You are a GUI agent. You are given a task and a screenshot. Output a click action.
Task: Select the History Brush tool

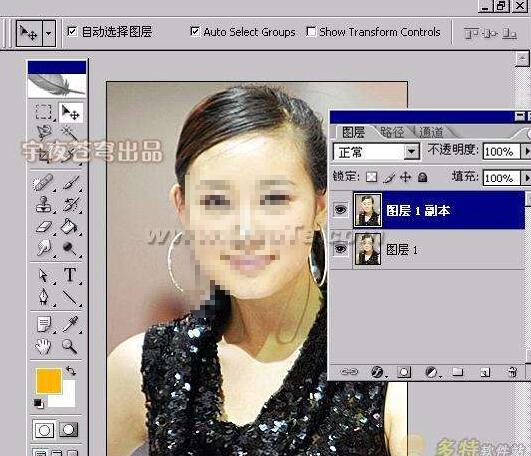[70, 204]
